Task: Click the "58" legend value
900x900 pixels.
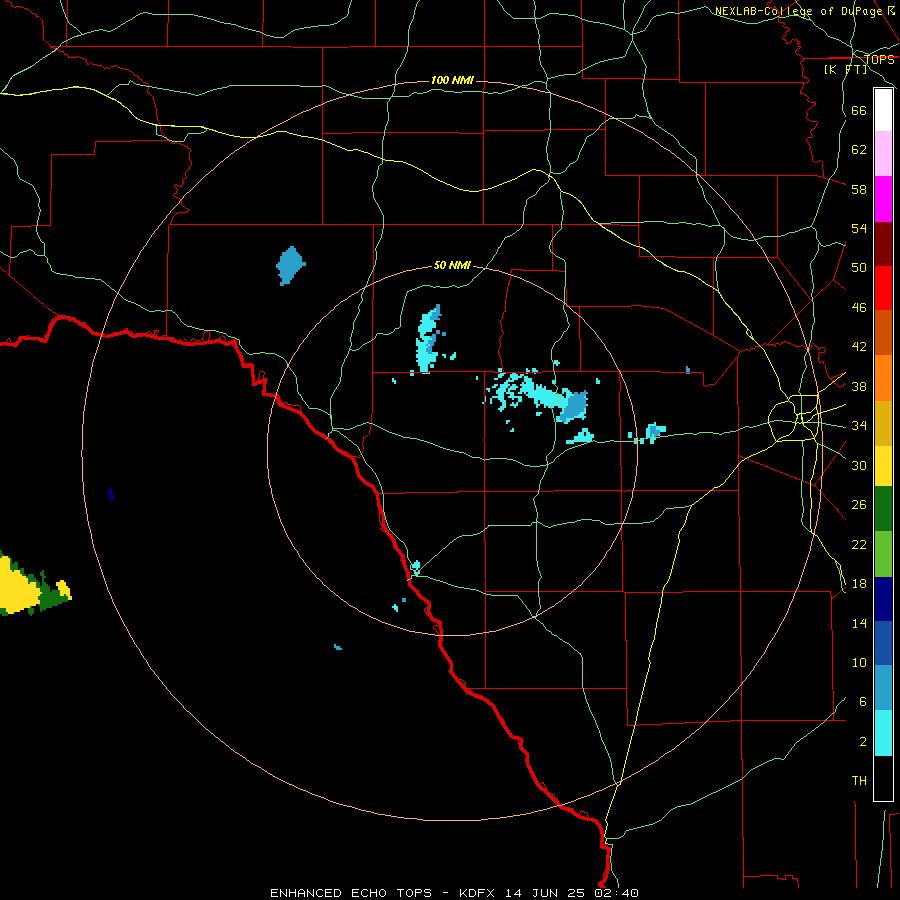Action: pos(859,189)
